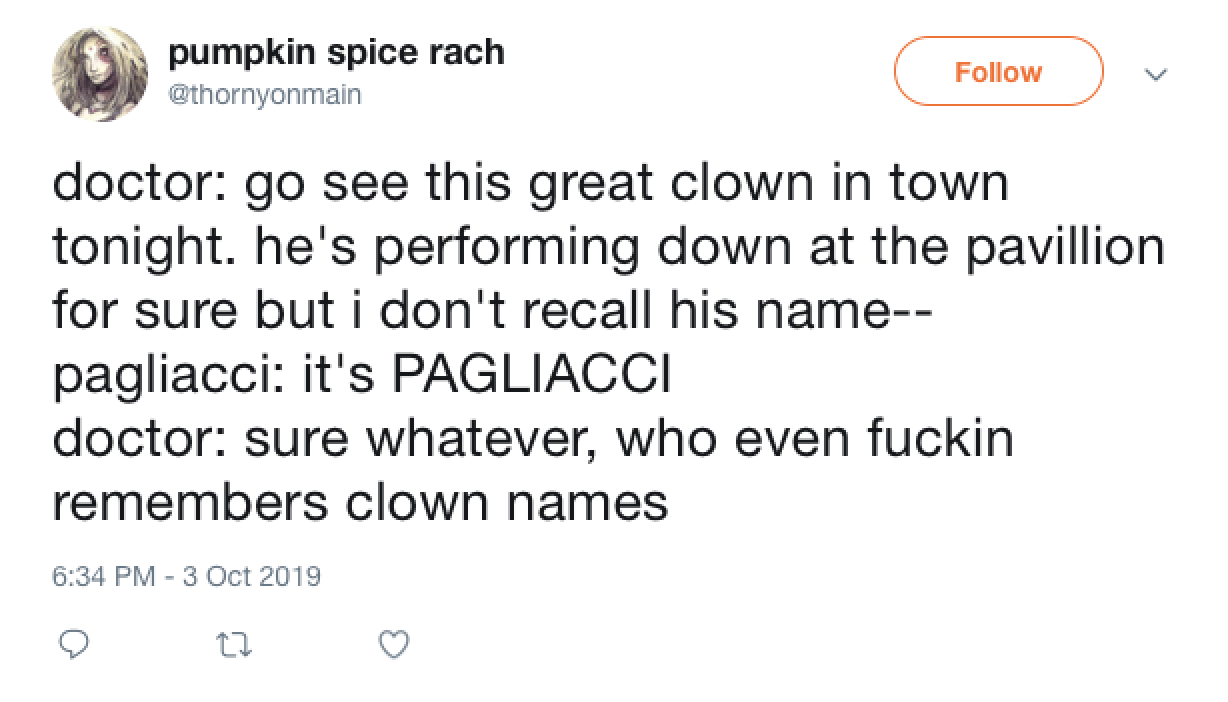Follow pumpkin spice rach

click(999, 71)
